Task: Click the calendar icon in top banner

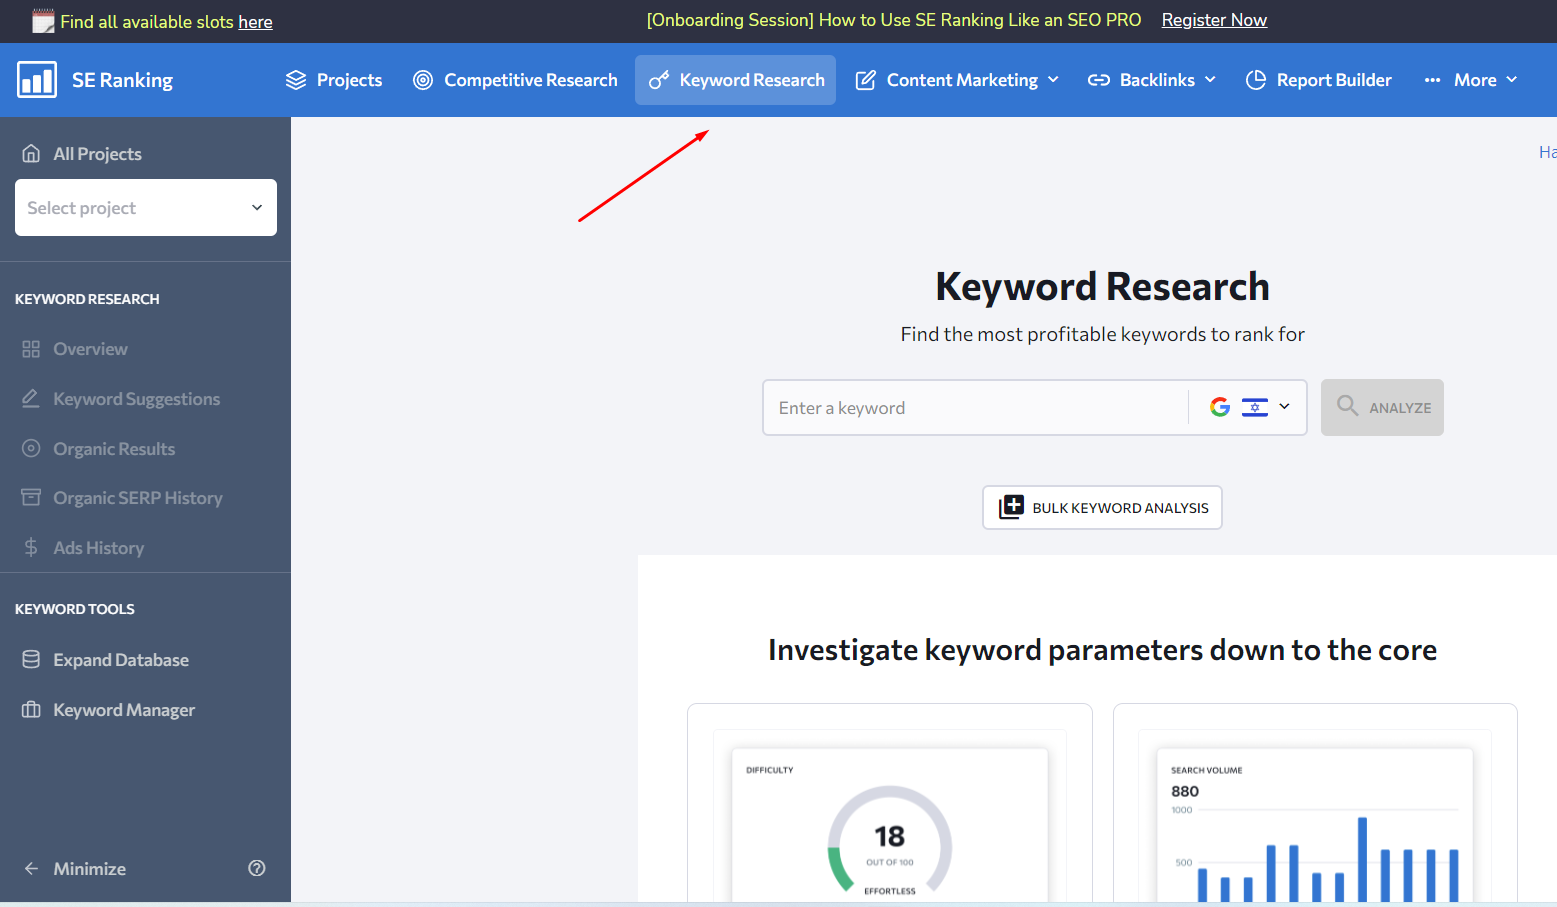Action: pos(43,21)
